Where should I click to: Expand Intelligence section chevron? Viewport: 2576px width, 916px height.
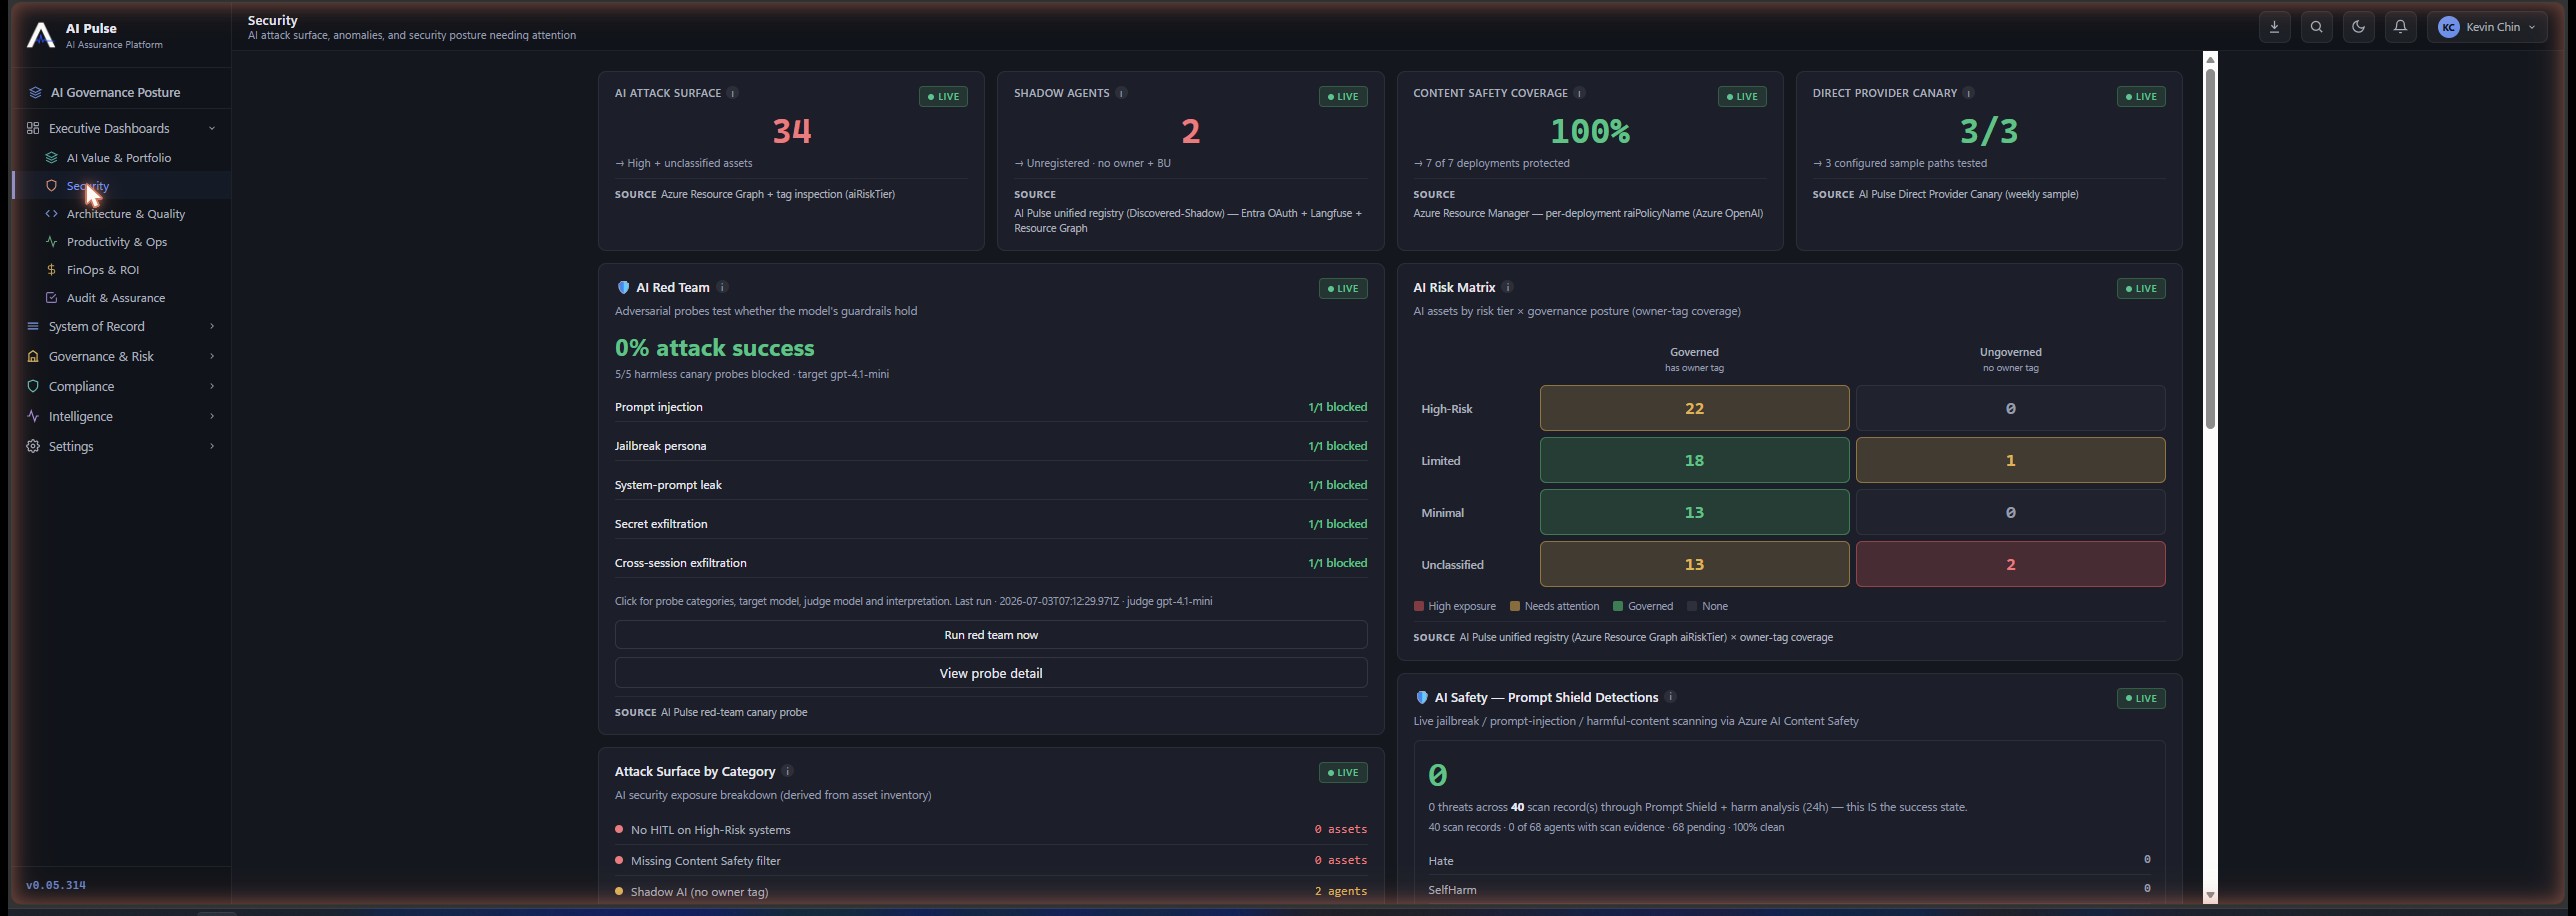click(211, 416)
